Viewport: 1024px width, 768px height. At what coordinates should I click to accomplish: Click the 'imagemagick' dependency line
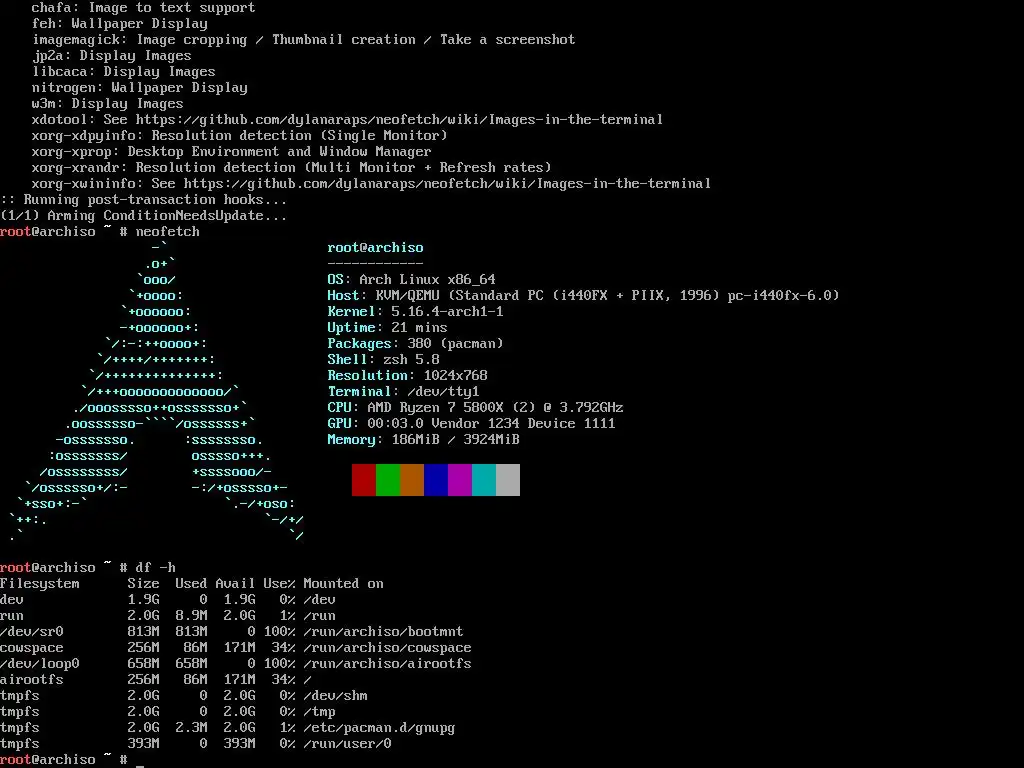[304, 40]
